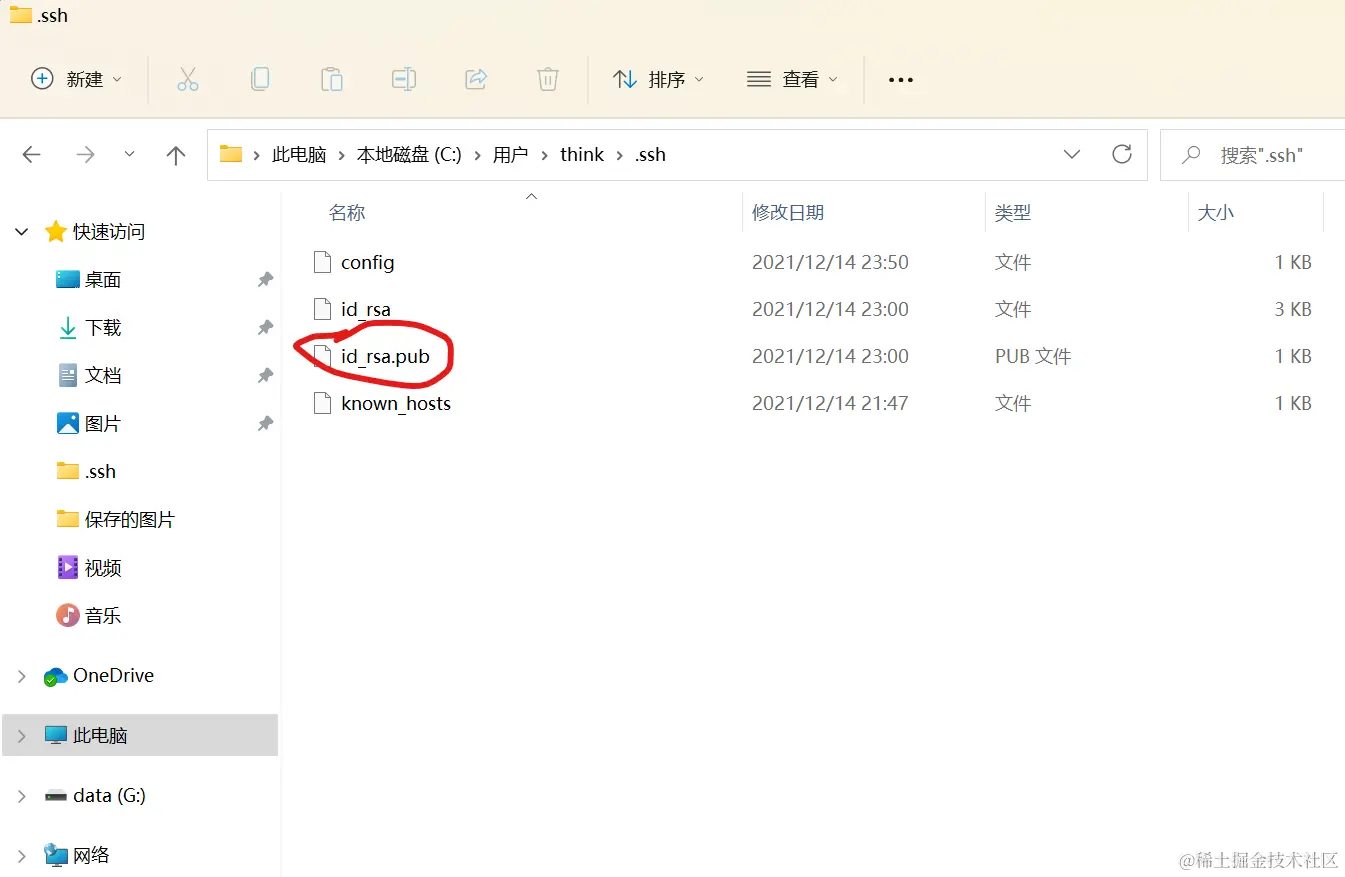Click the Copy icon in toolbar
This screenshot has width=1345, height=877.
pos(260,79)
